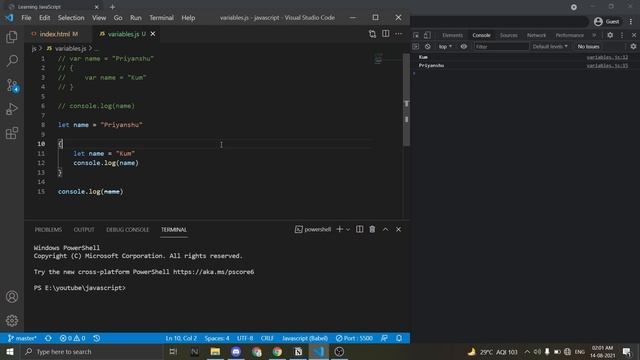Image resolution: width=640 pixels, height=360 pixels.
Task: Open File Explorer from the taskbar
Action: (x=215, y=351)
